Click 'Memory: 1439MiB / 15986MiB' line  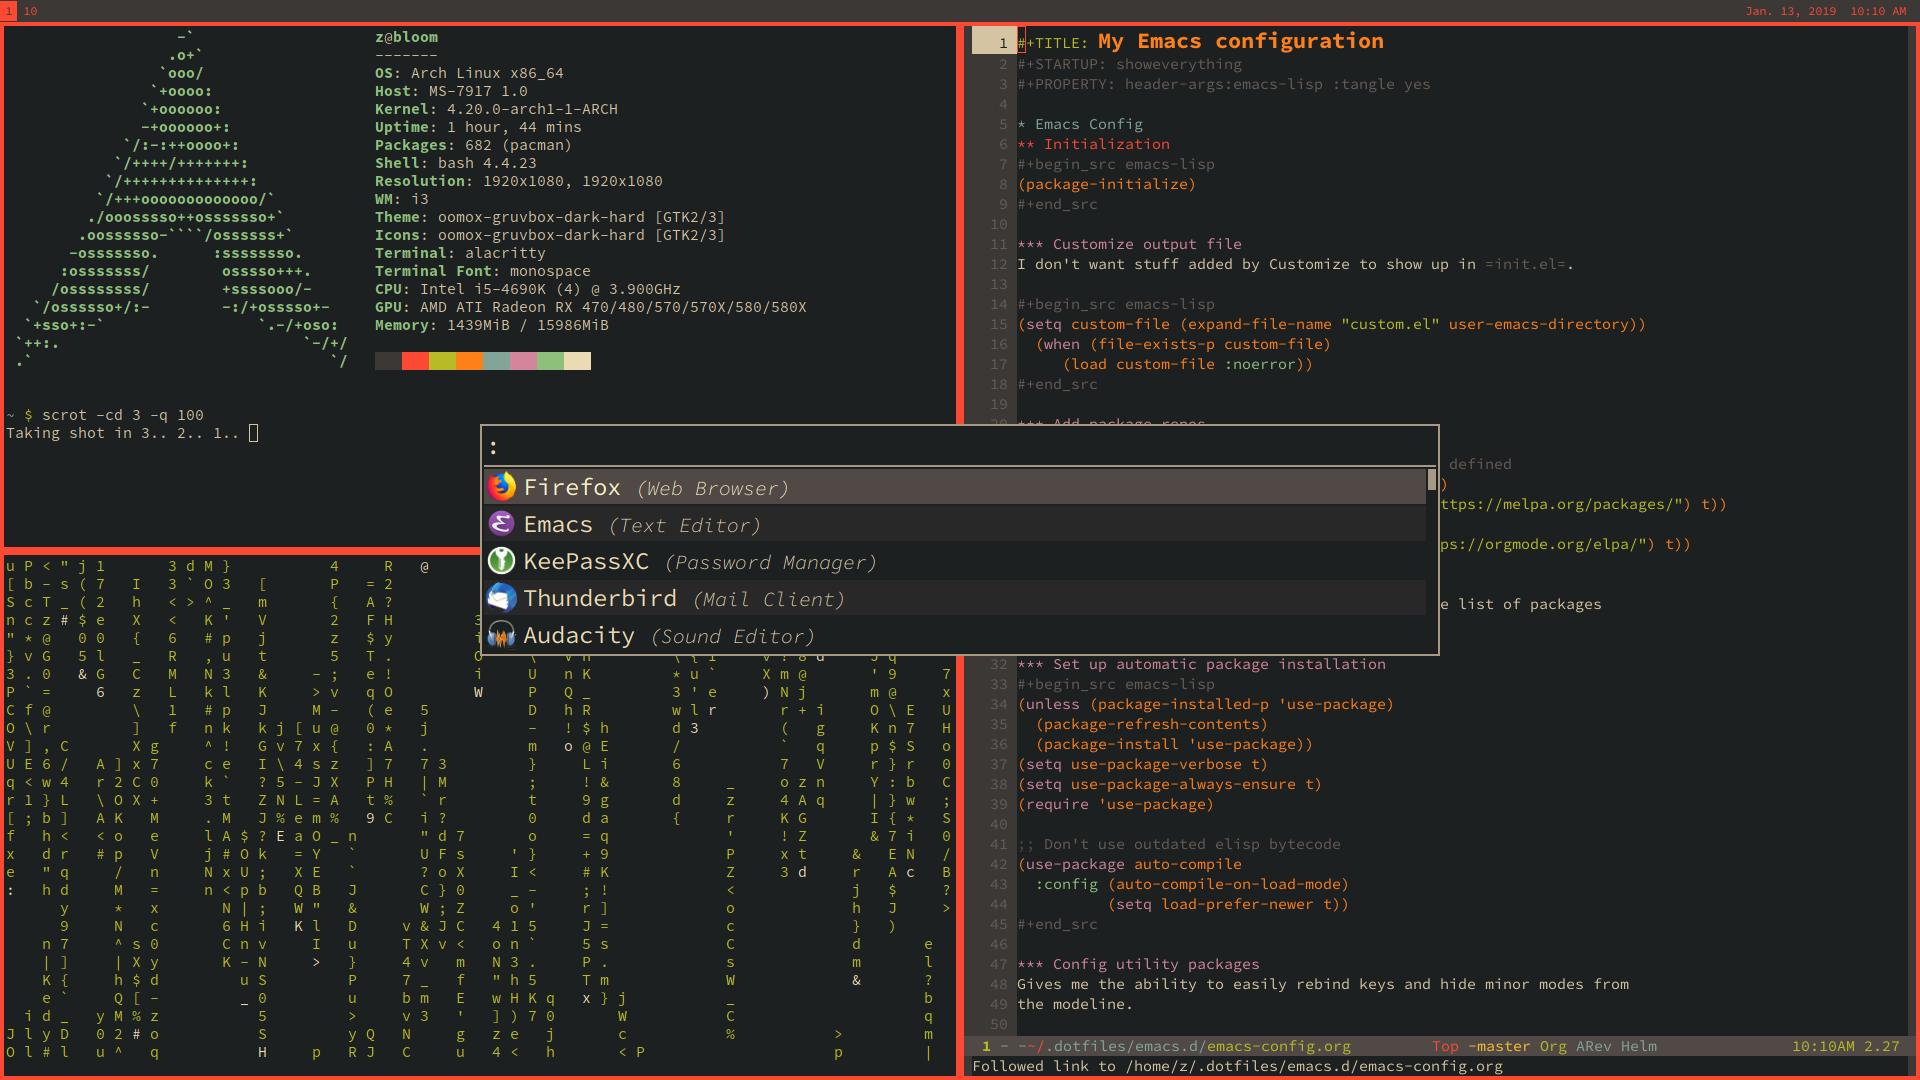[x=491, y=325]
